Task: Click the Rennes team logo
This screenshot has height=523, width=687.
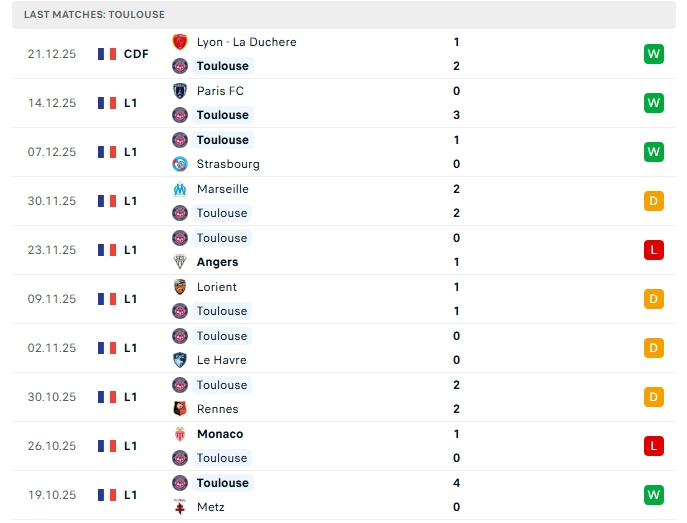Action: tap(180, 409)
